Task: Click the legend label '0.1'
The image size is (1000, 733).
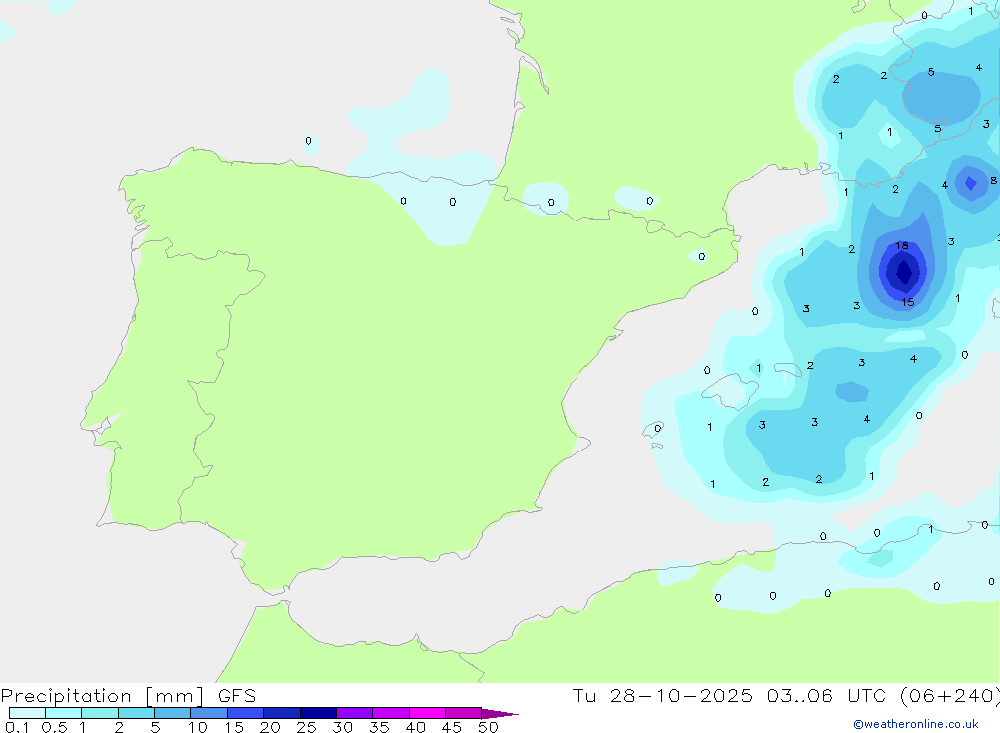Action: 17,727
